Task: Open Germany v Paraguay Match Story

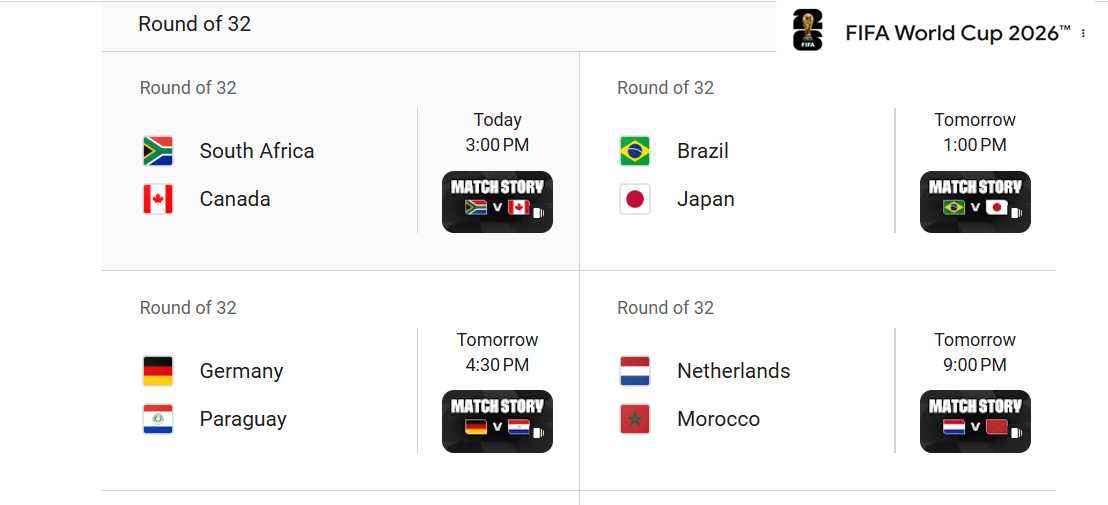Action: pyautogui.click(x=497, y=422)
